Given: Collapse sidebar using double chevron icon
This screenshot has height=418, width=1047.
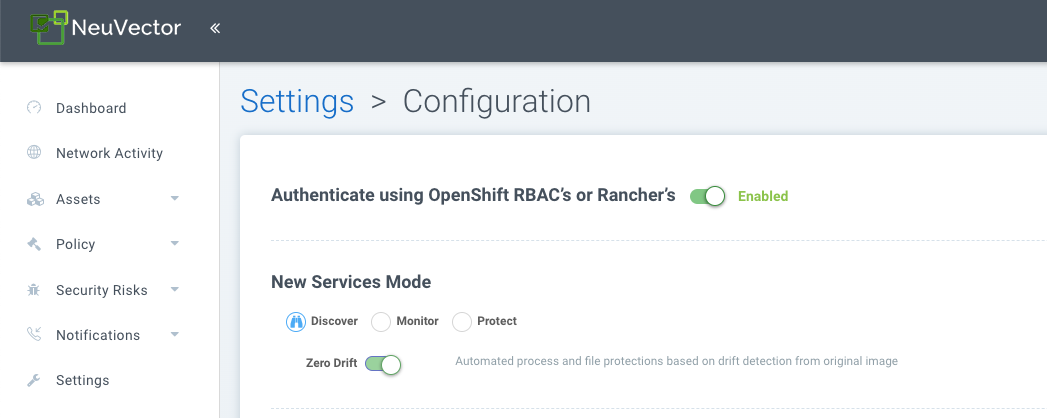Looking at the screenshot, I should (x=215, y=28).
